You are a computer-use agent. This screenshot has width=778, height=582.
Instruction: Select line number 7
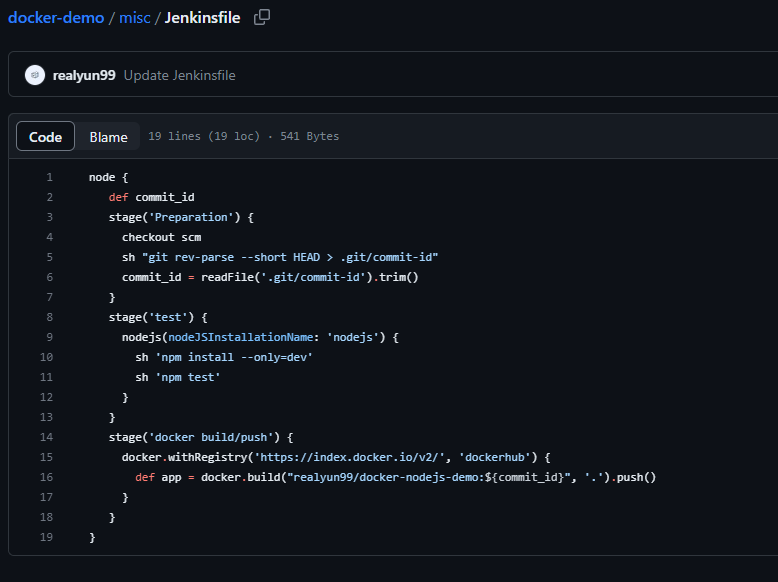(49, 297)
